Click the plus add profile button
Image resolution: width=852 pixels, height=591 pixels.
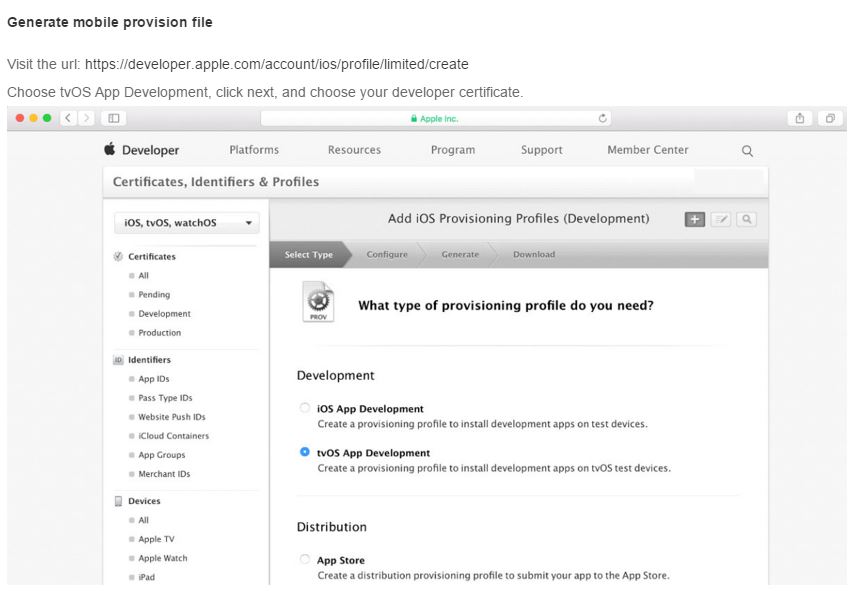pos(694,219)
